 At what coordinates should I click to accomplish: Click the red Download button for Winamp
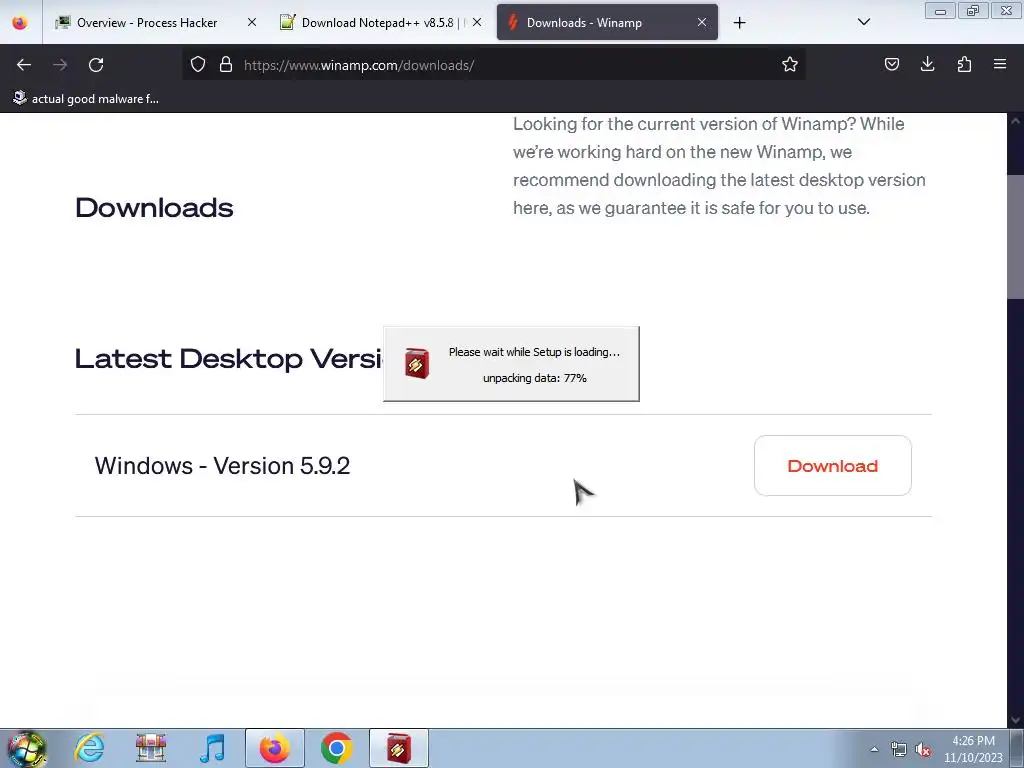coord(833,466)
